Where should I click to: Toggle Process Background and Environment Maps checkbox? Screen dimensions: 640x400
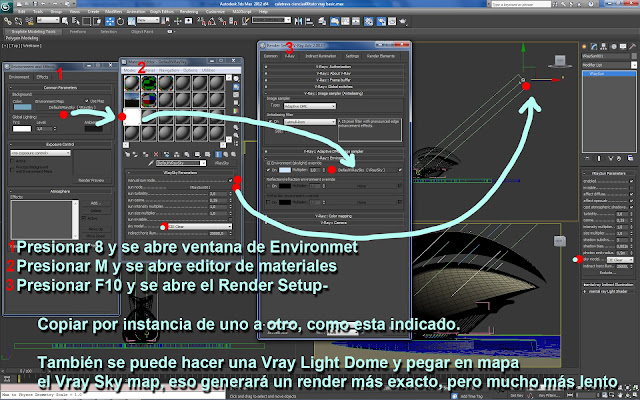coord(13,169)
